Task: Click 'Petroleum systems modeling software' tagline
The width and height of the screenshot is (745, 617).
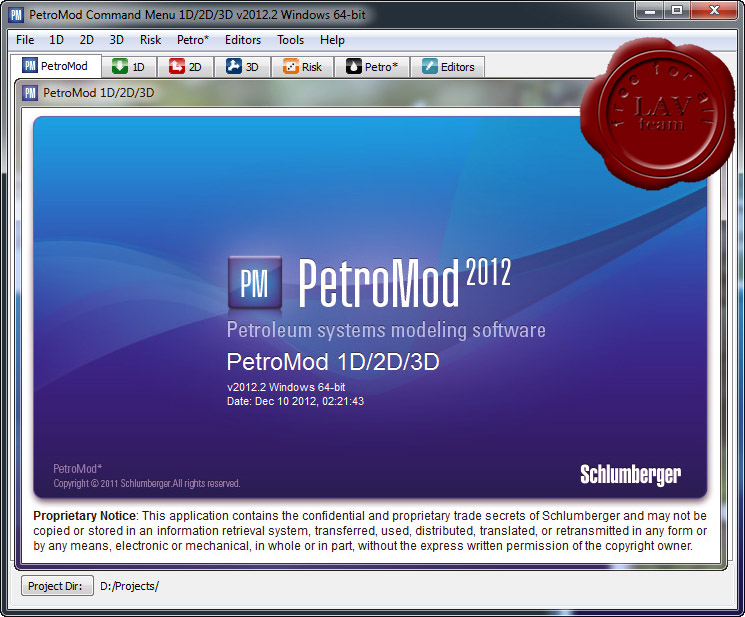Action: [x=386, y=330]
